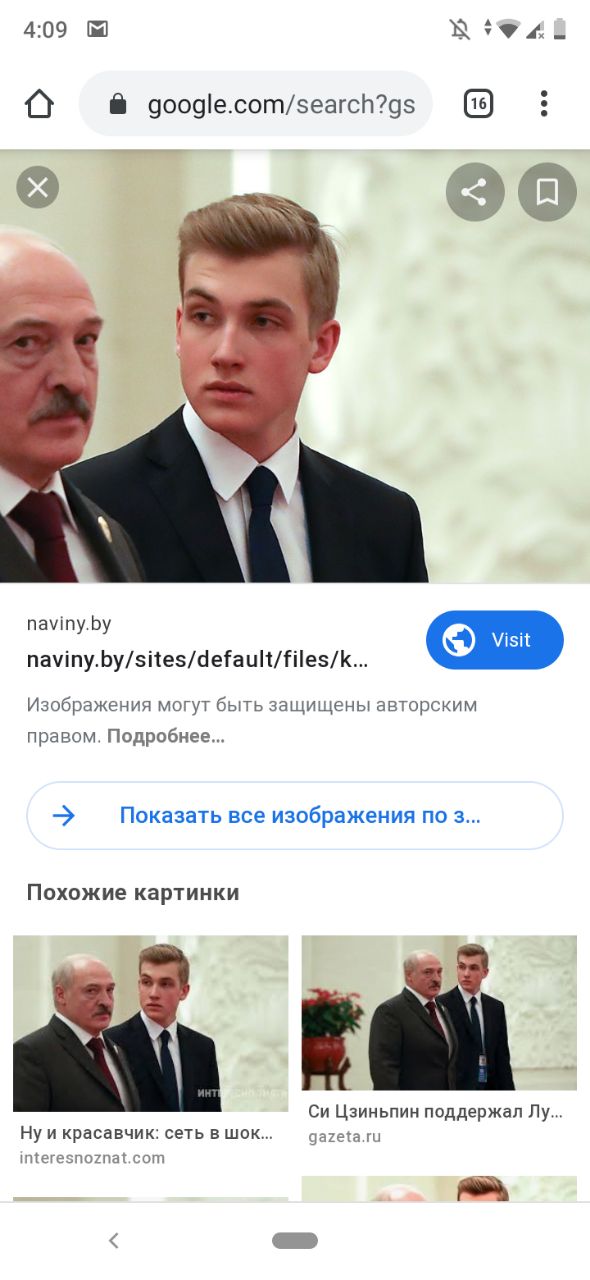This screenshot has width=590, height=1280.
Task: Tap the main preview photo
Action: (x=295, y=366)
